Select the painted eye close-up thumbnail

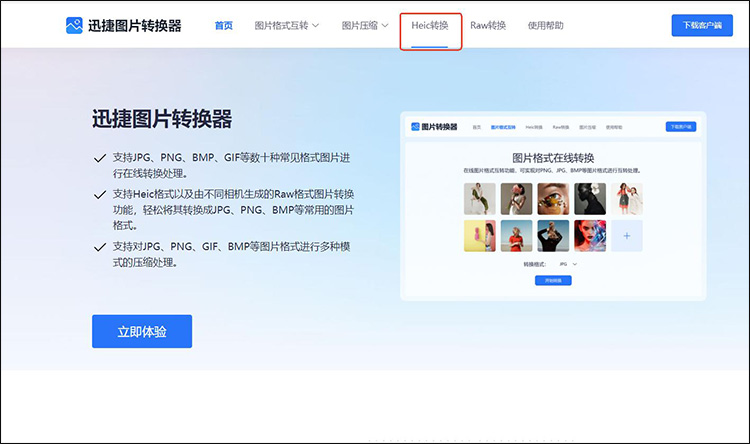click(553, 198)
